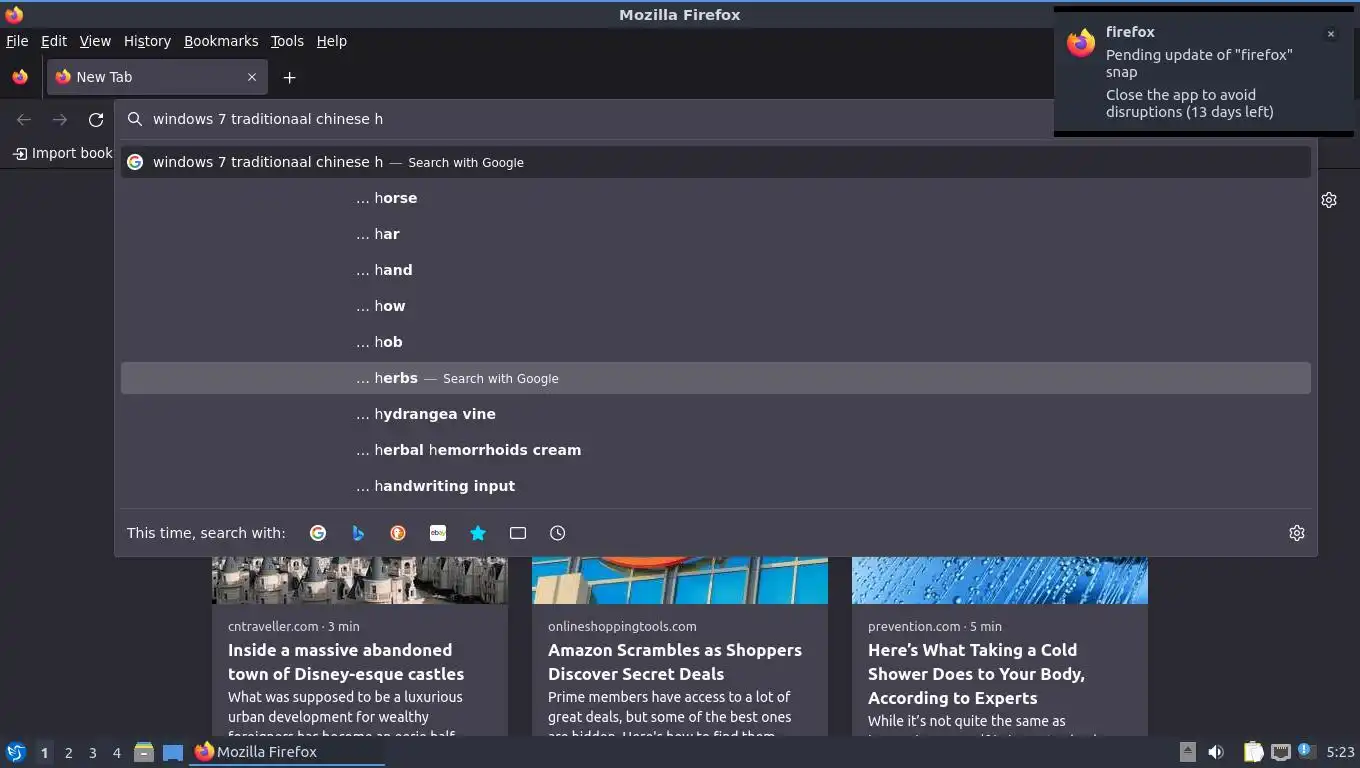Click the taskbar clock showing 5:23

pyautogui.click(x=1340, y=752)
